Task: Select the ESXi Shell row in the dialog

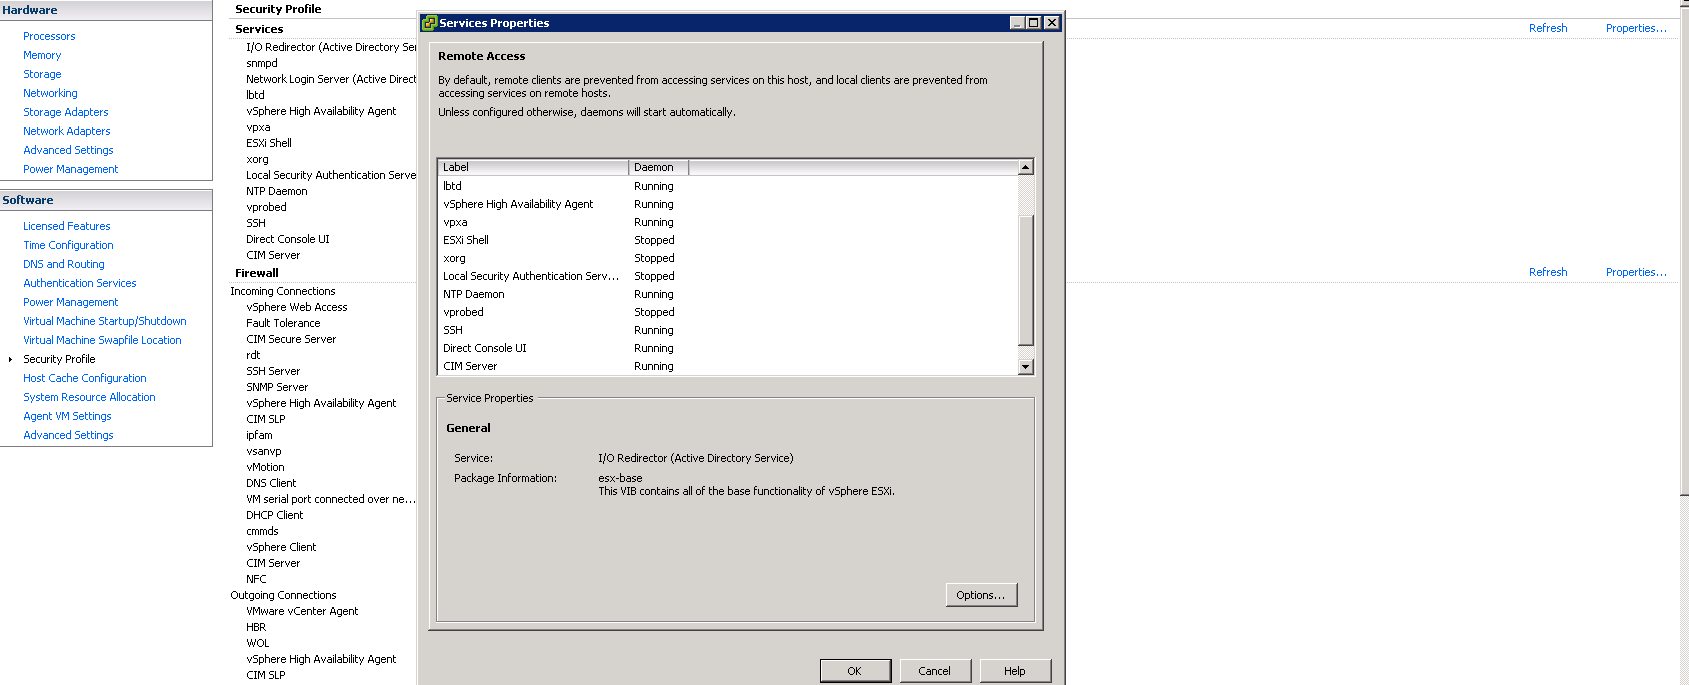Action: [728, 240]
